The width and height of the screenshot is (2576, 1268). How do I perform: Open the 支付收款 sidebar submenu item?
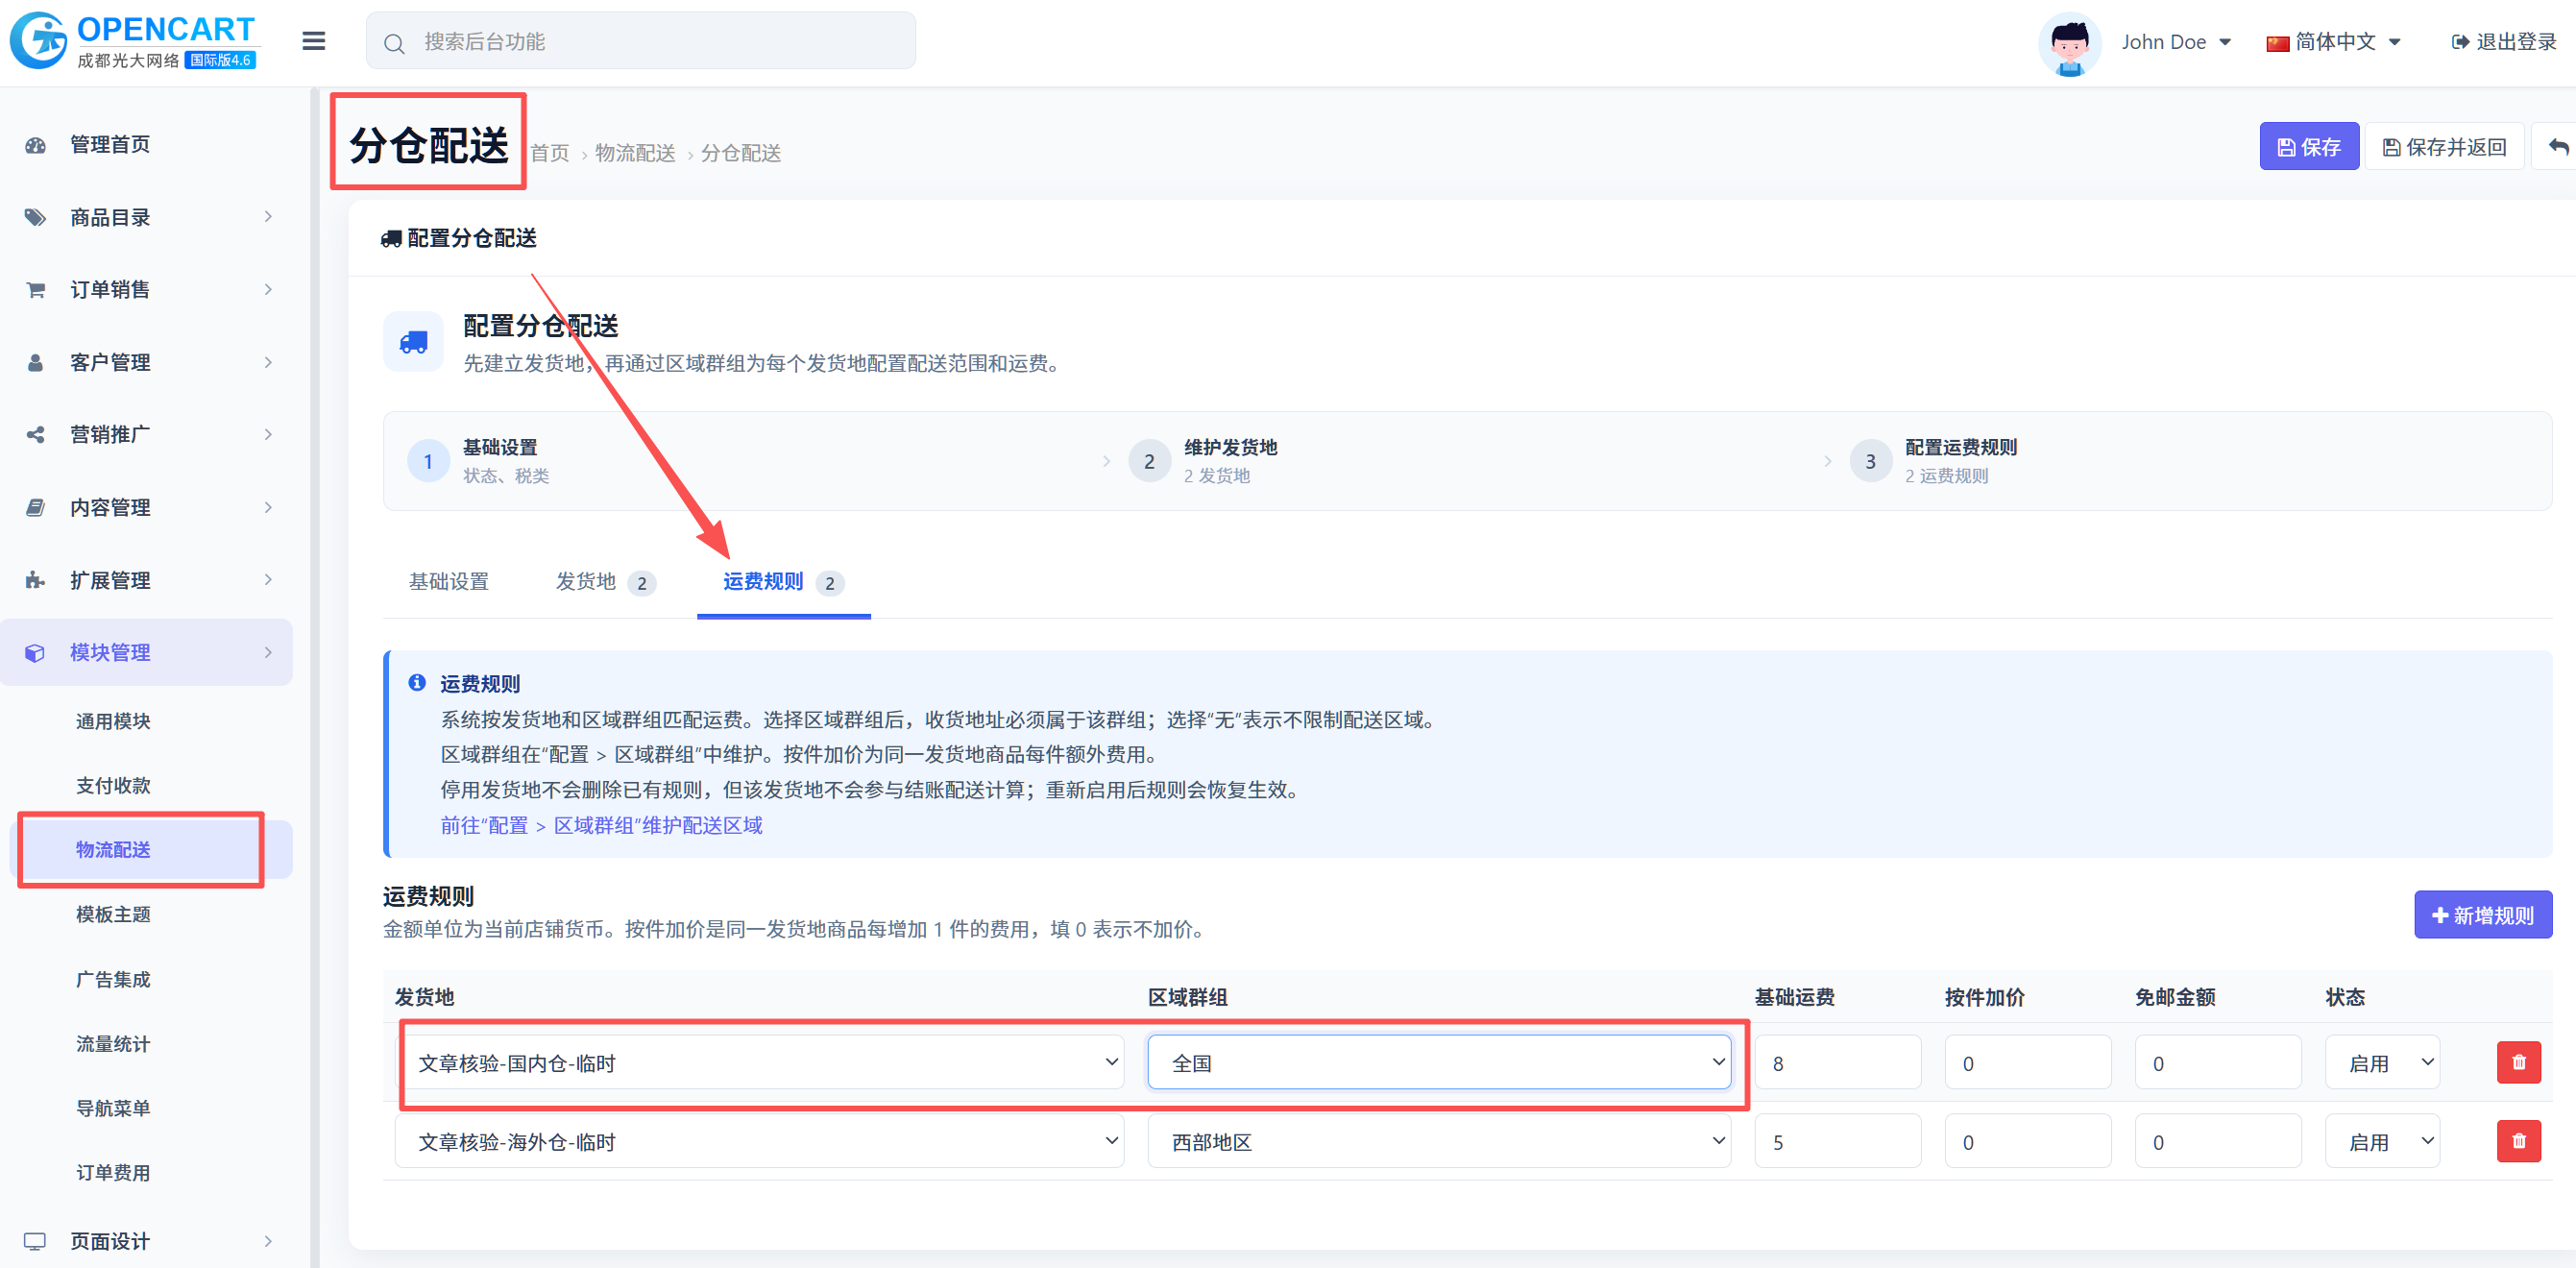pyautogui.click(x=113, y=785)
